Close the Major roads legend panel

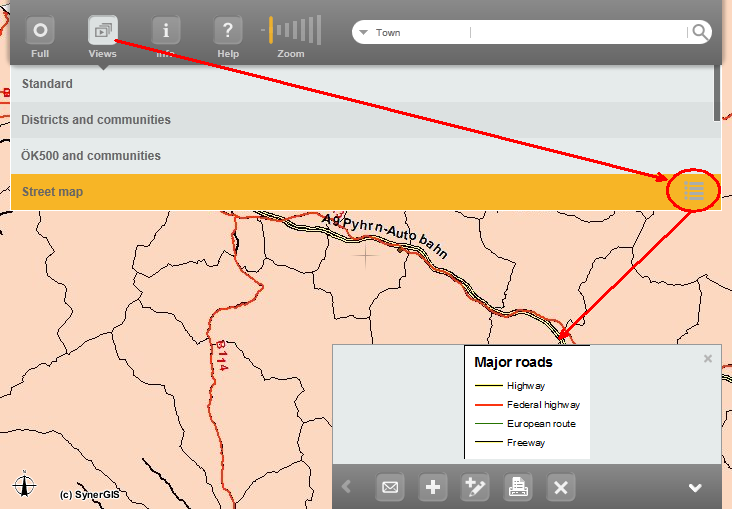point(708,358)
